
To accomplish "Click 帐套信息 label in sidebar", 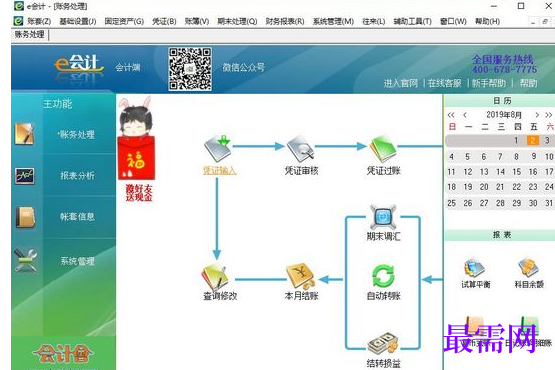I will 77,217.
